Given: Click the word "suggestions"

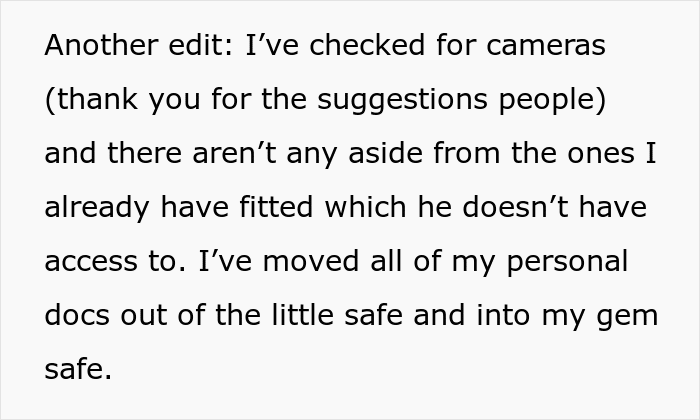Looking at the screenshot, I should click(402, 100).
